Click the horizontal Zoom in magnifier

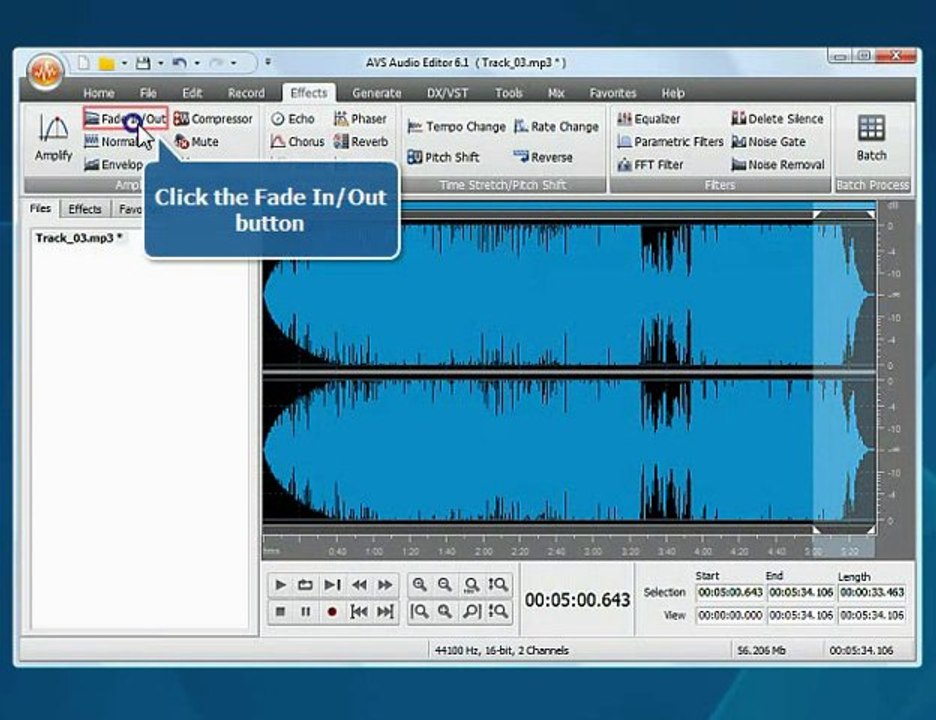pyautogui.click(x=420, y=584)
